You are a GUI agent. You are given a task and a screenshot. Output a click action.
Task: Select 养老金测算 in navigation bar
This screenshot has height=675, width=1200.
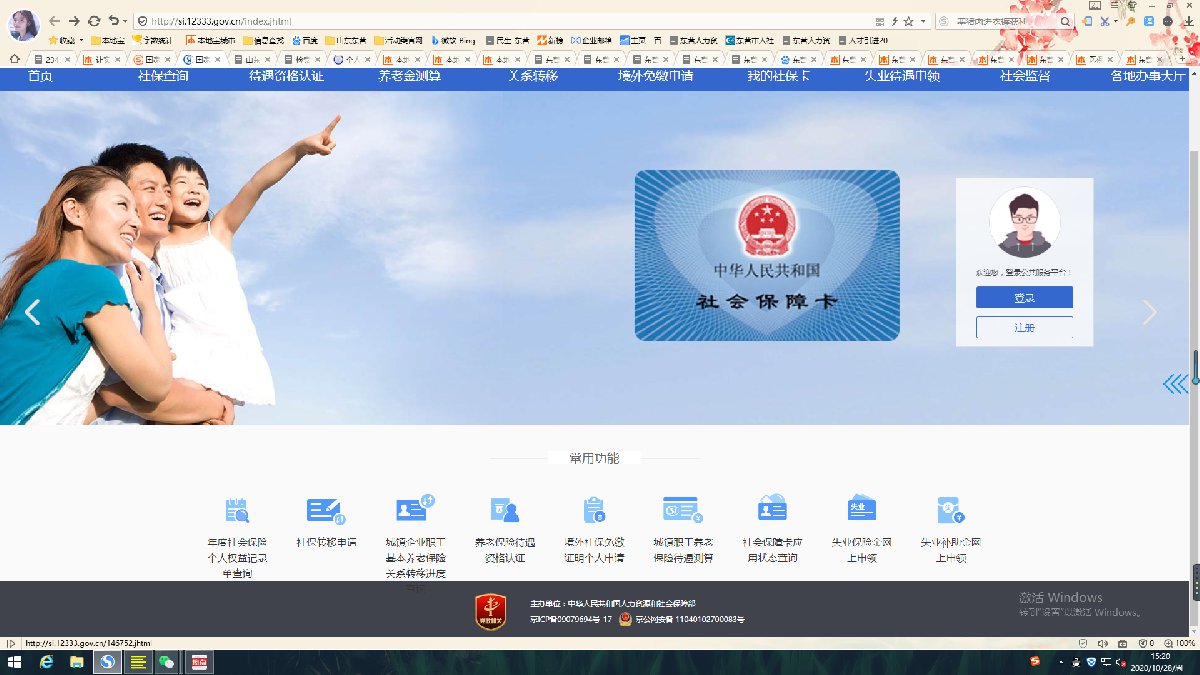[409, 76]
